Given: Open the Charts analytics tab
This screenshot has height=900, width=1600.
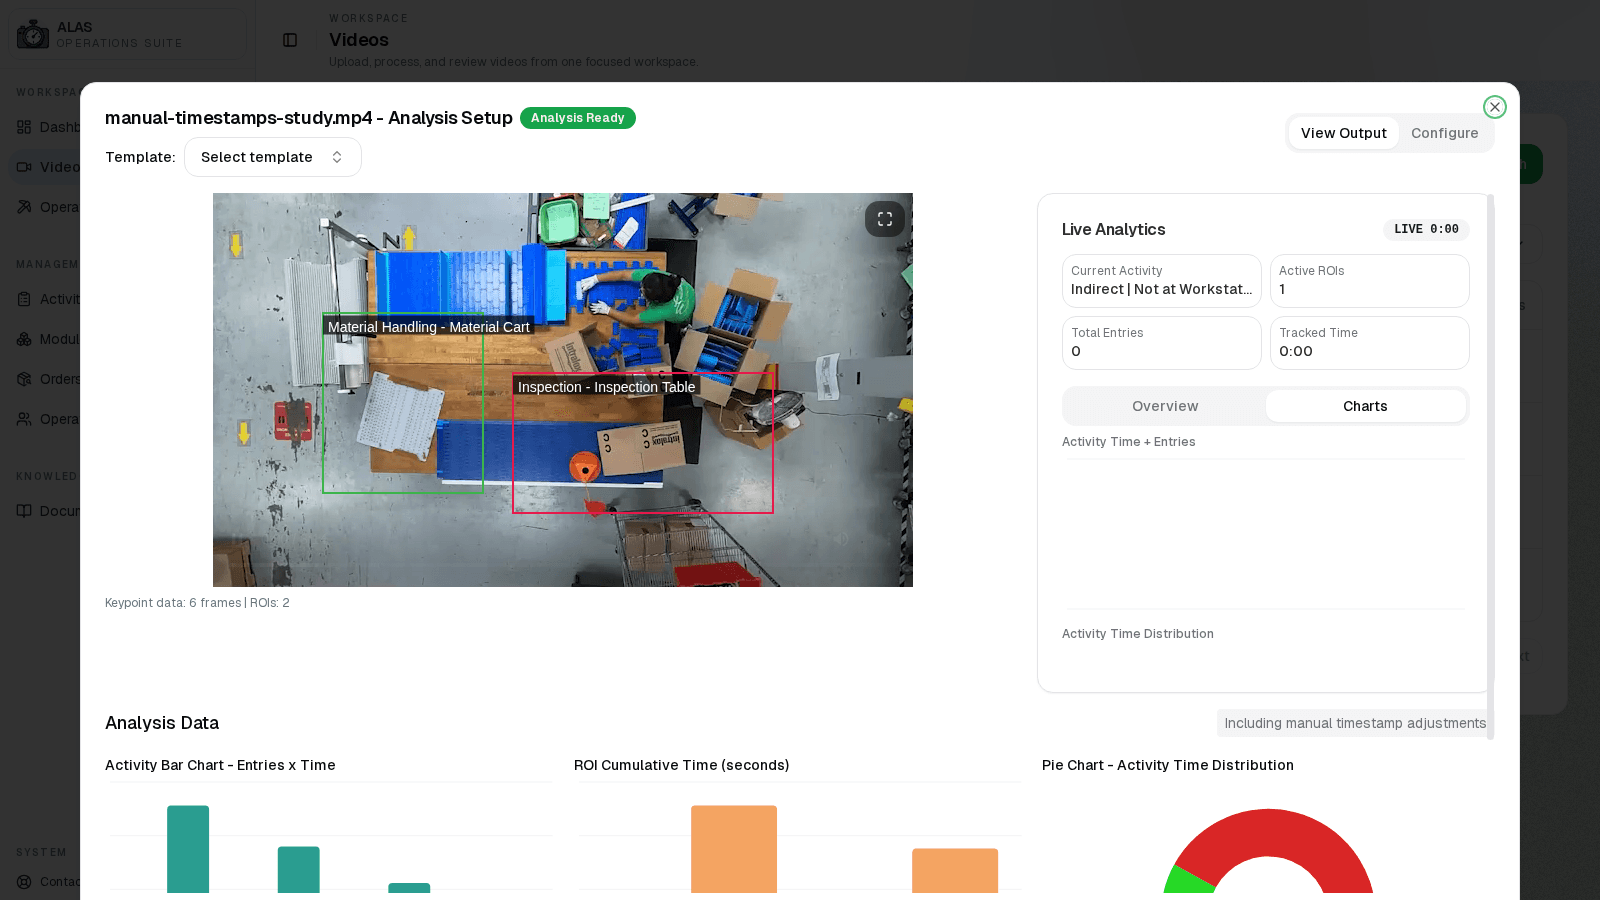Looking at the screenshot, I should click(x=1365, y=406).
